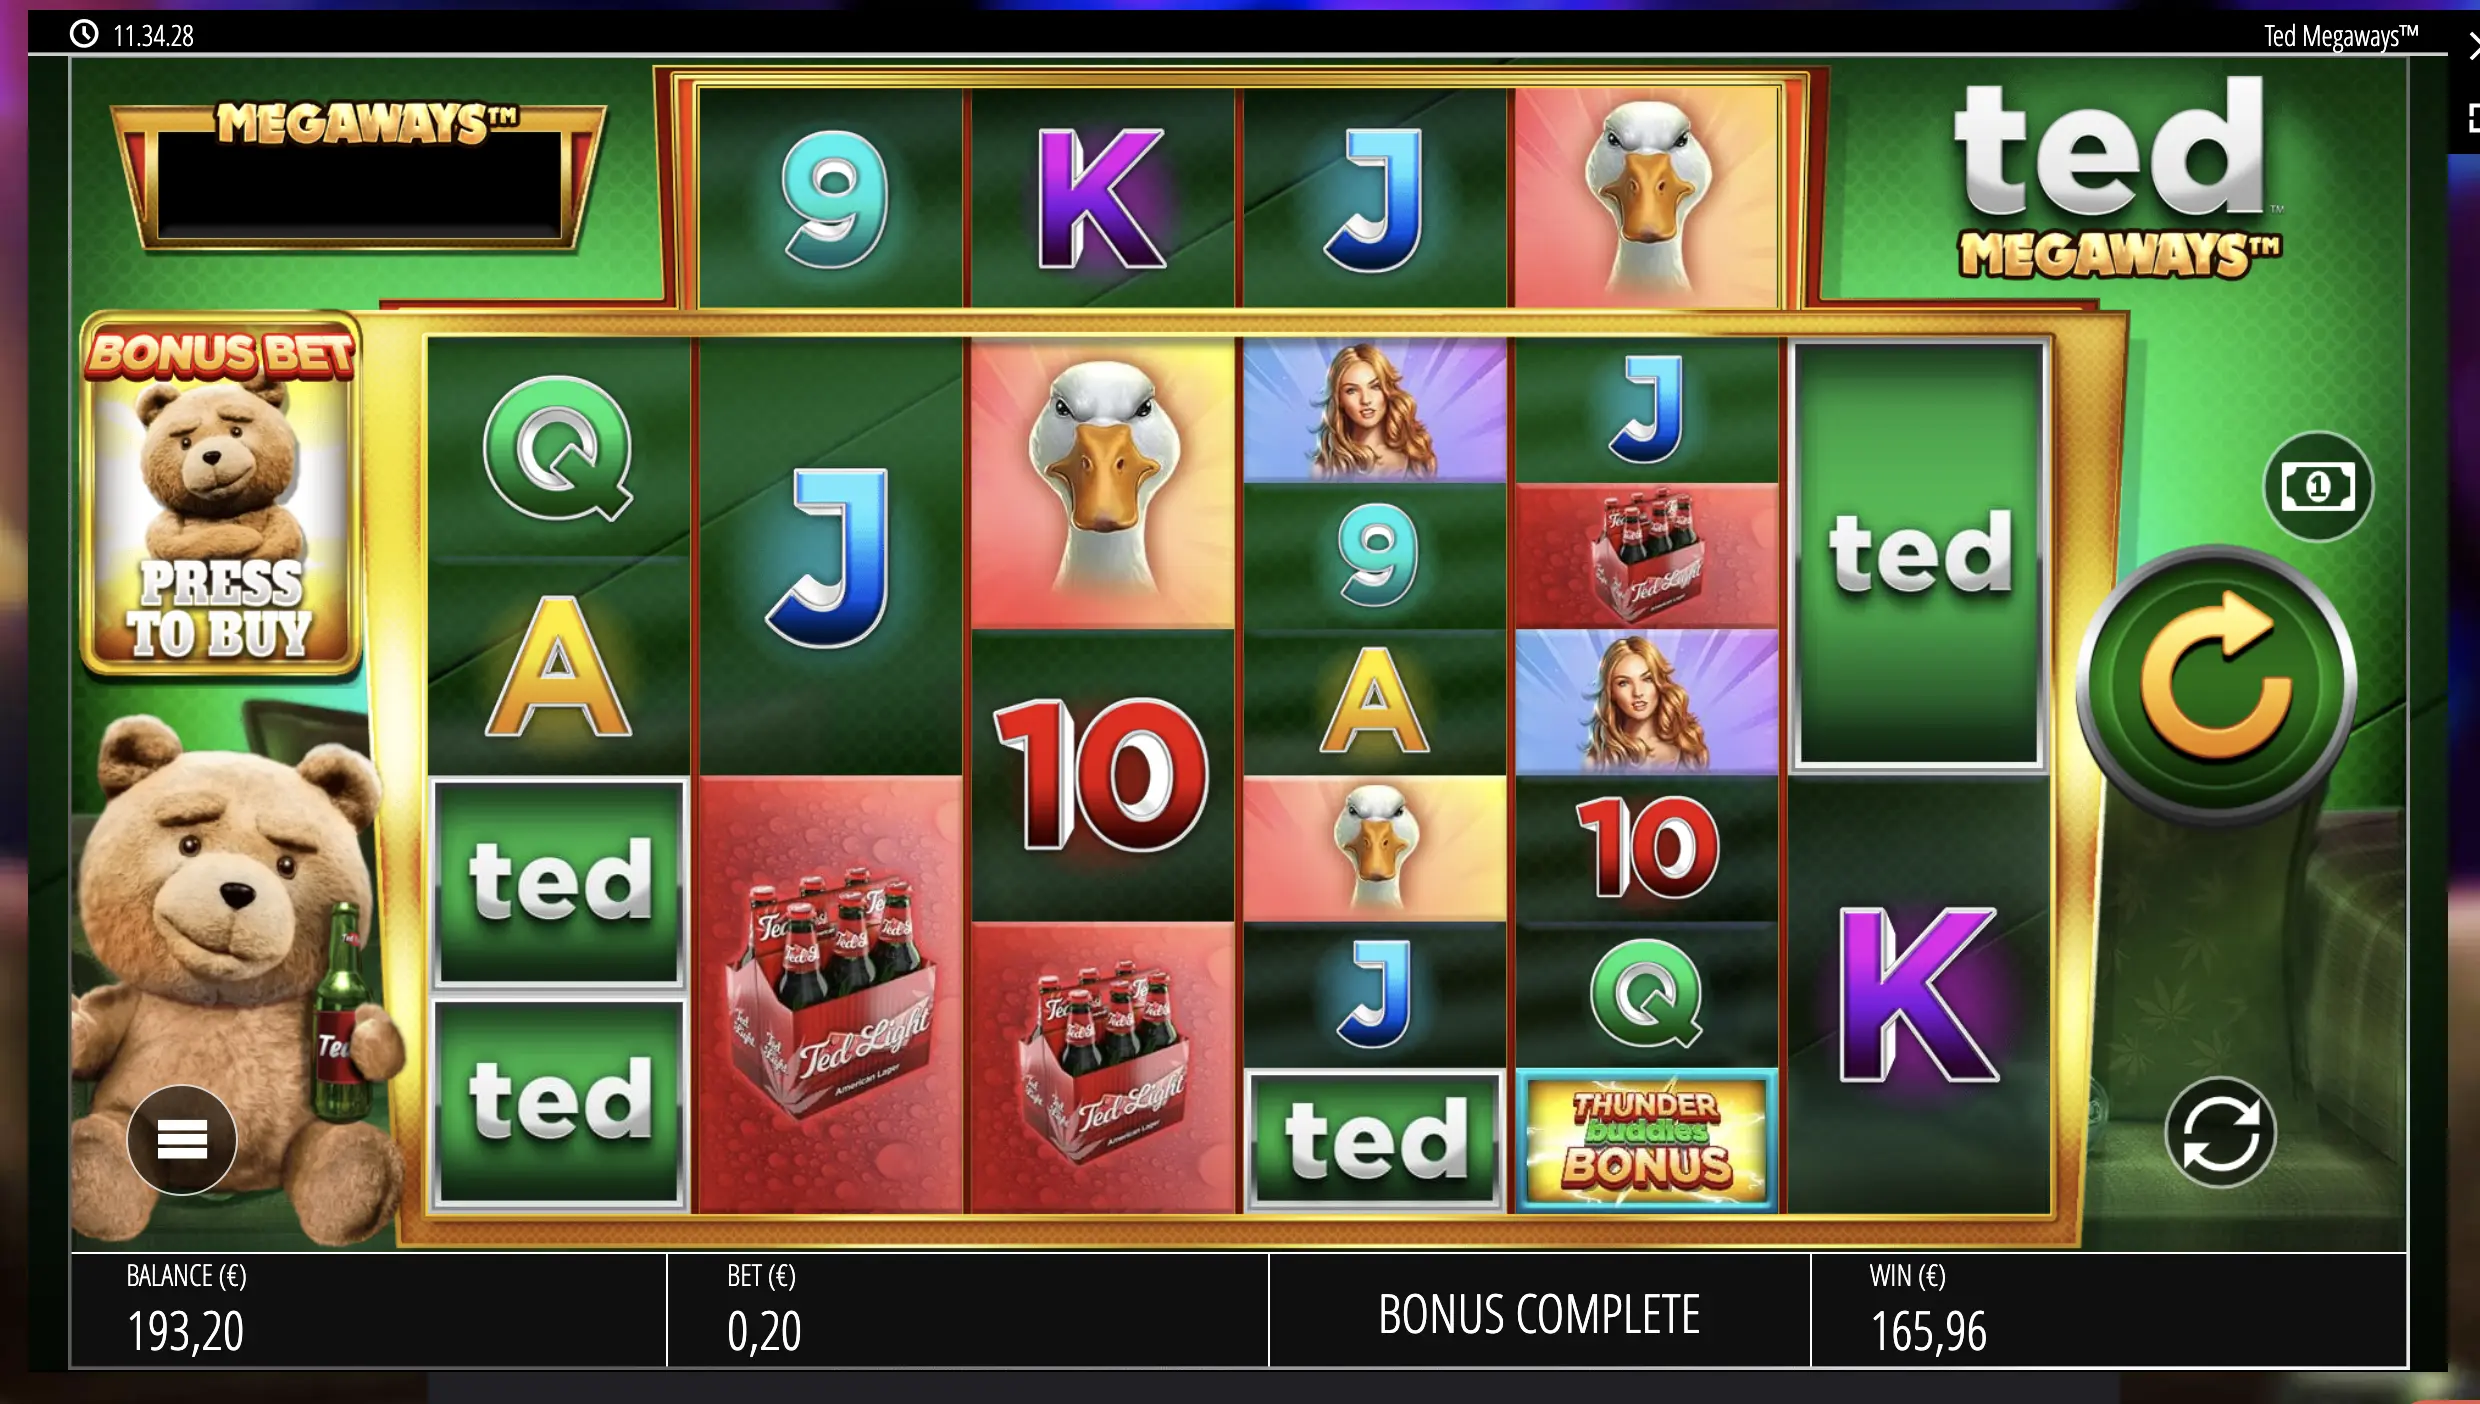Spin the reels with the big green button
The height and width of the screenshot is (1404, 2480).
(x=2216, y=684)
